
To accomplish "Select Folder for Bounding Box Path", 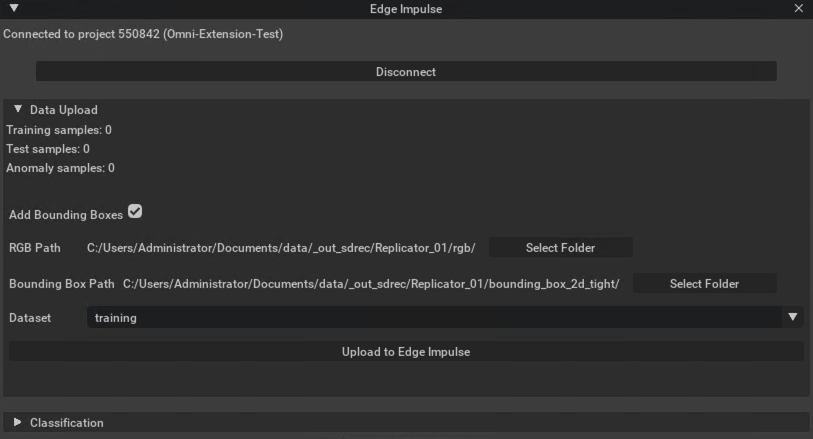I will (704, 284).
